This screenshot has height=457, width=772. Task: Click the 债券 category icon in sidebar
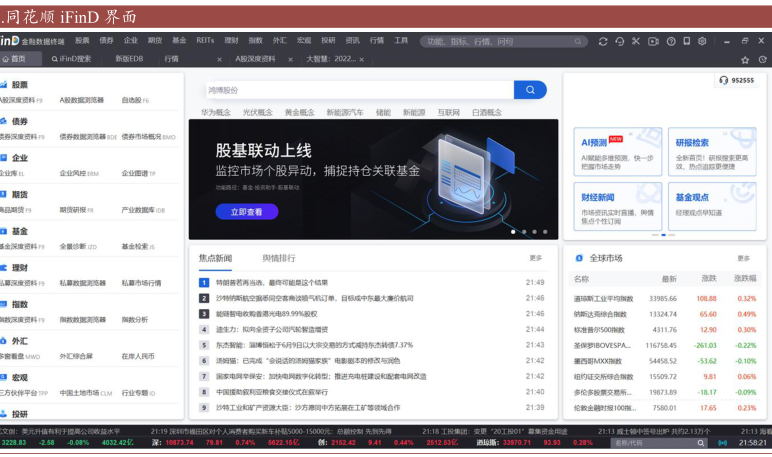coord(5,121)
